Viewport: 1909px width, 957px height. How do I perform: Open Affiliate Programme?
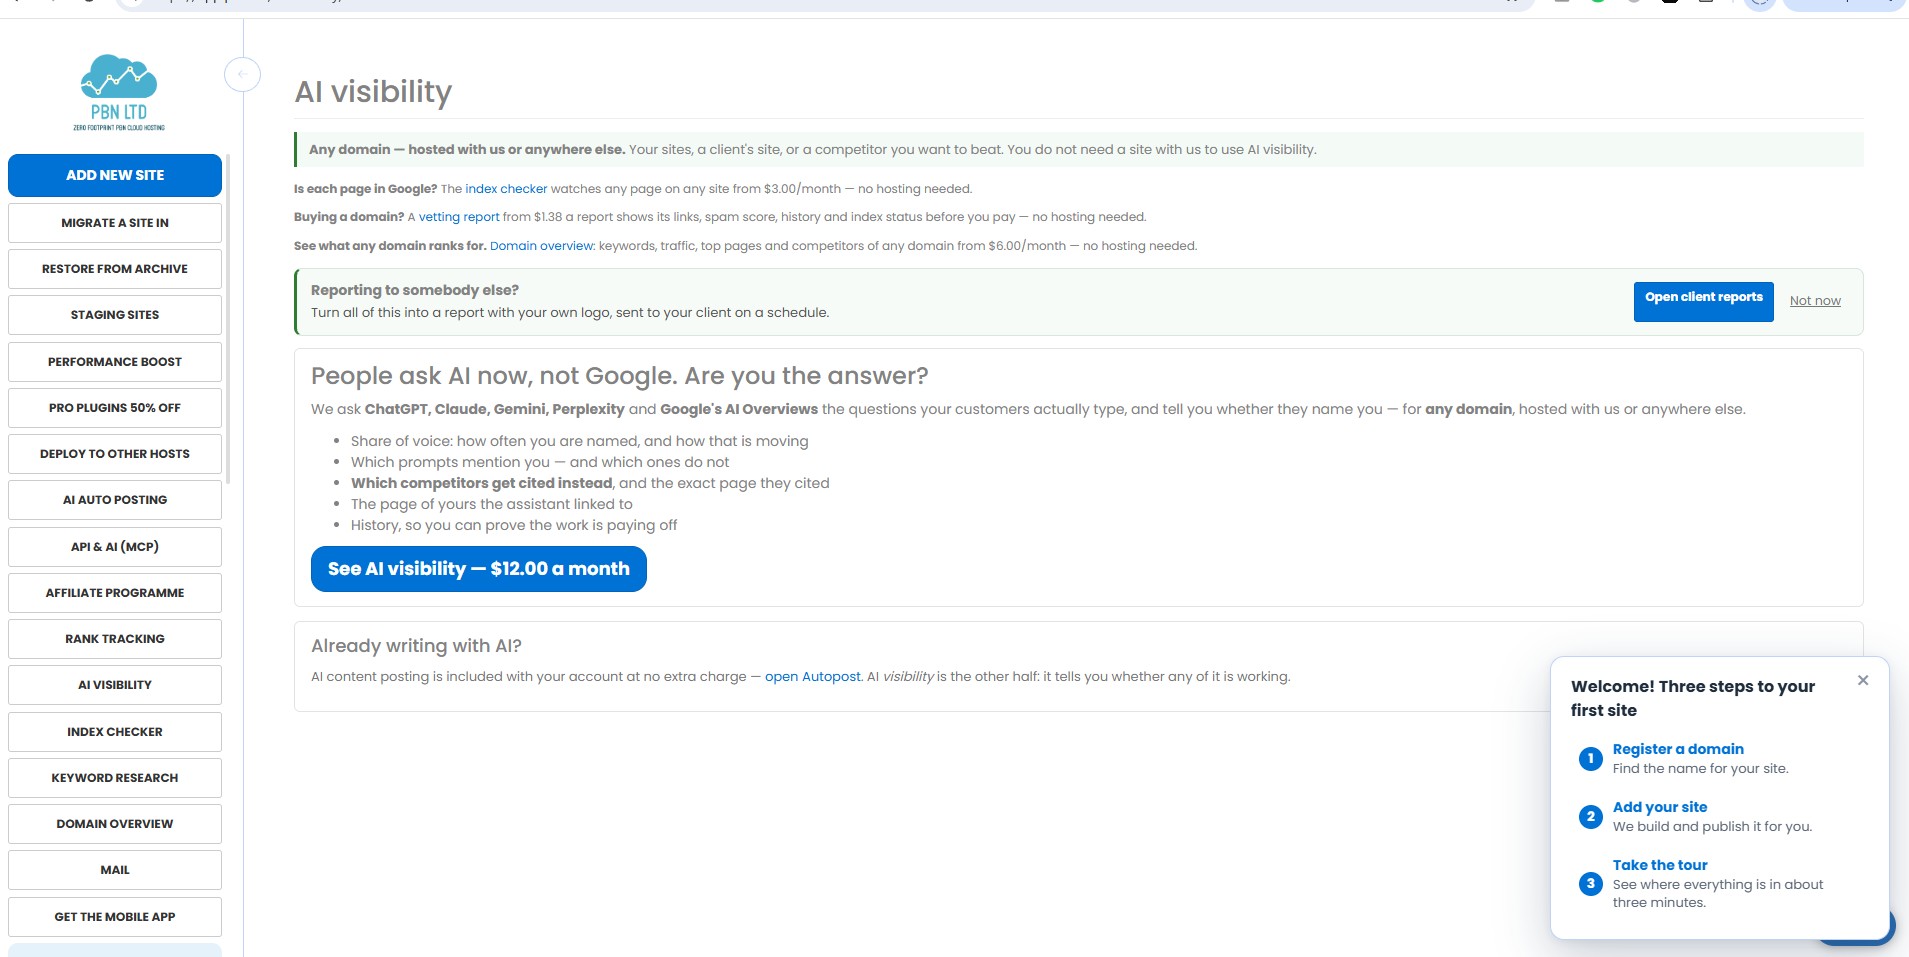pyautogui.click(x=115, y=593)
